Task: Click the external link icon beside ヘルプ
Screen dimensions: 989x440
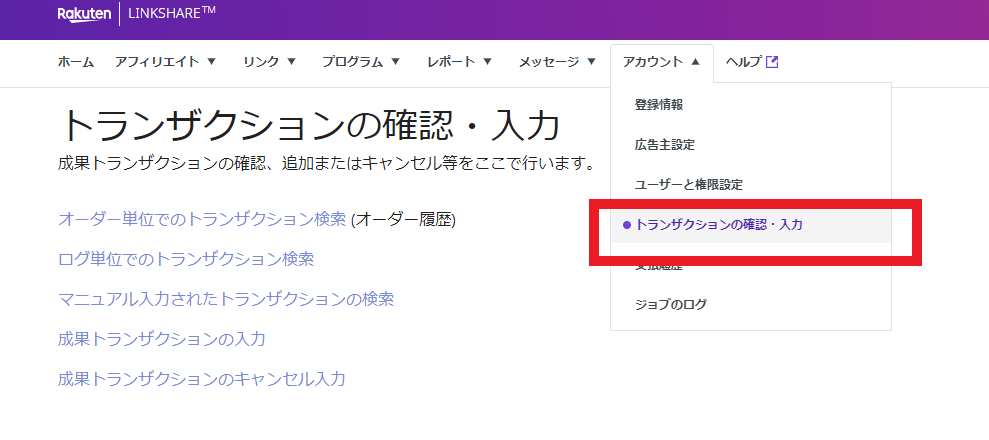Action: point(771,62)
